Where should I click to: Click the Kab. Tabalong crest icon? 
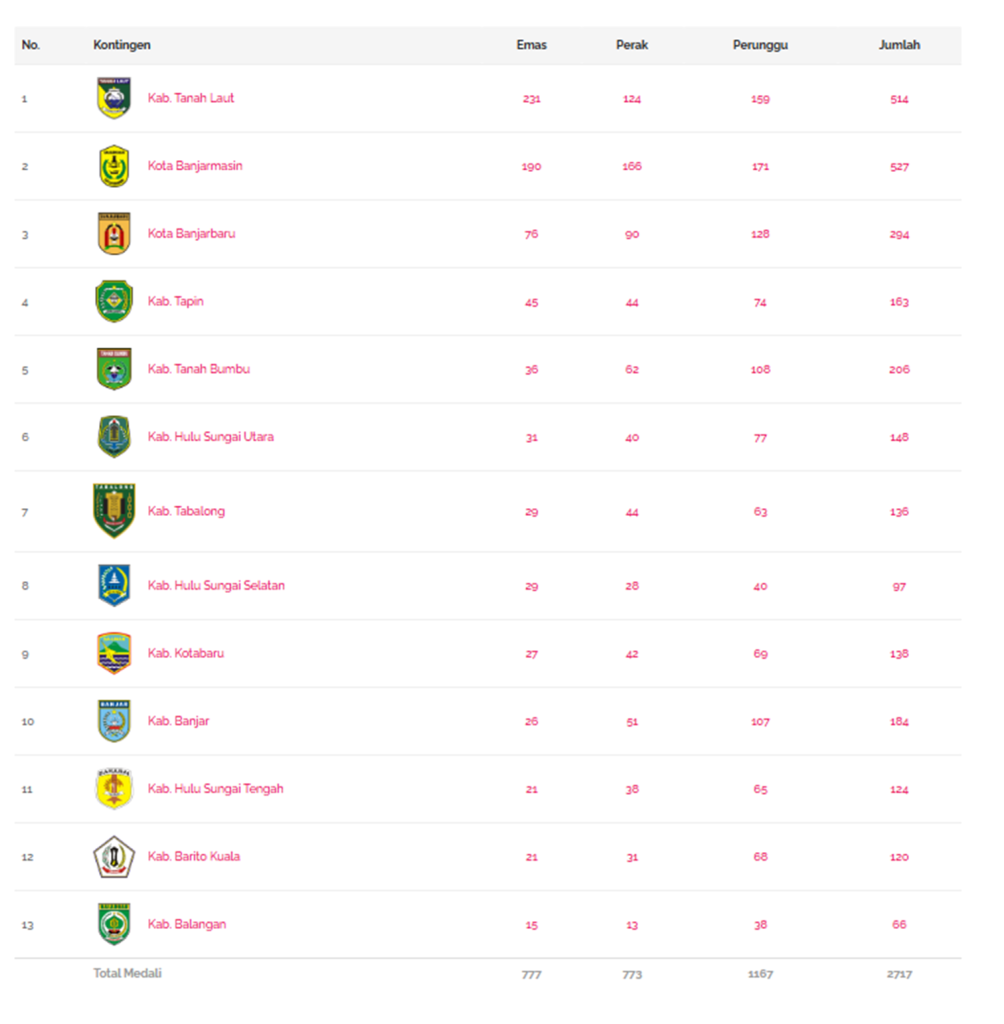pyautogui.click(x=114, y=511)
